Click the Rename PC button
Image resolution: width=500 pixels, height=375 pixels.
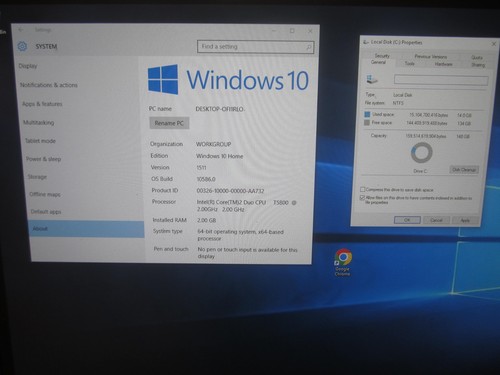(169, 123)
